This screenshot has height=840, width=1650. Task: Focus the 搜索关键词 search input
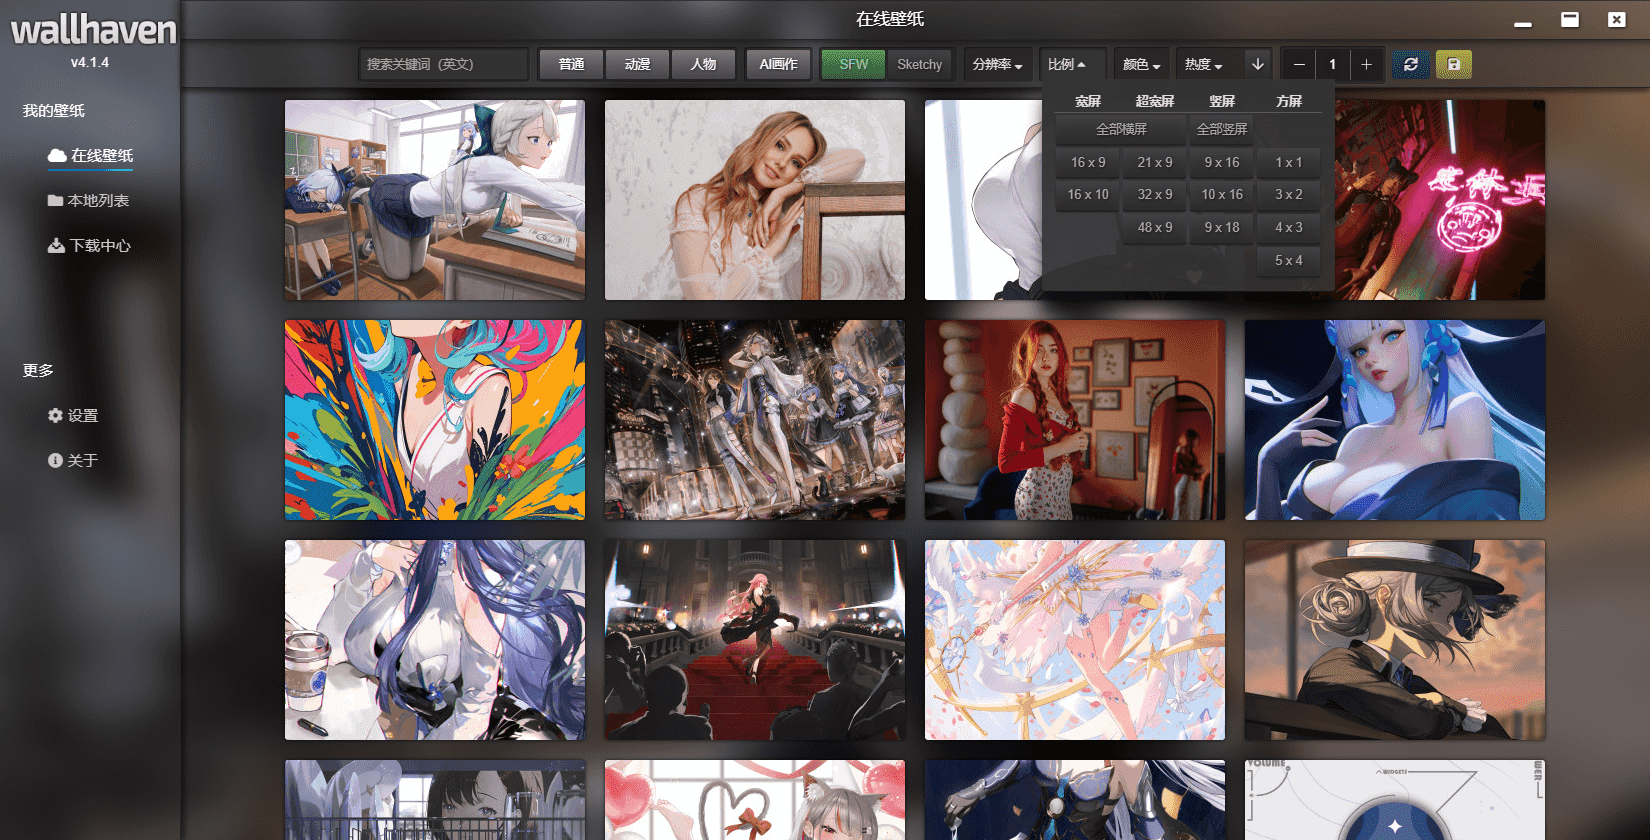coord(443,64)
